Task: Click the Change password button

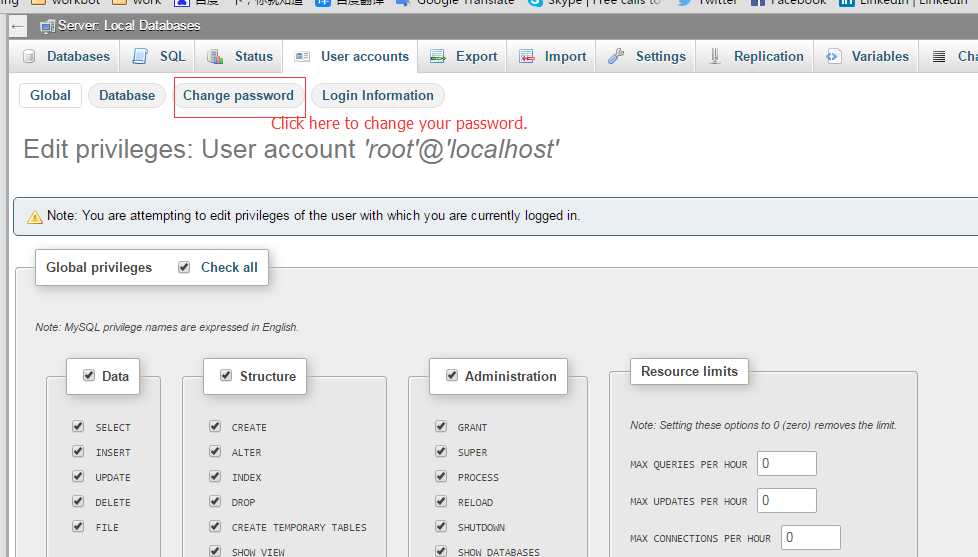Action: coord(238,95)
